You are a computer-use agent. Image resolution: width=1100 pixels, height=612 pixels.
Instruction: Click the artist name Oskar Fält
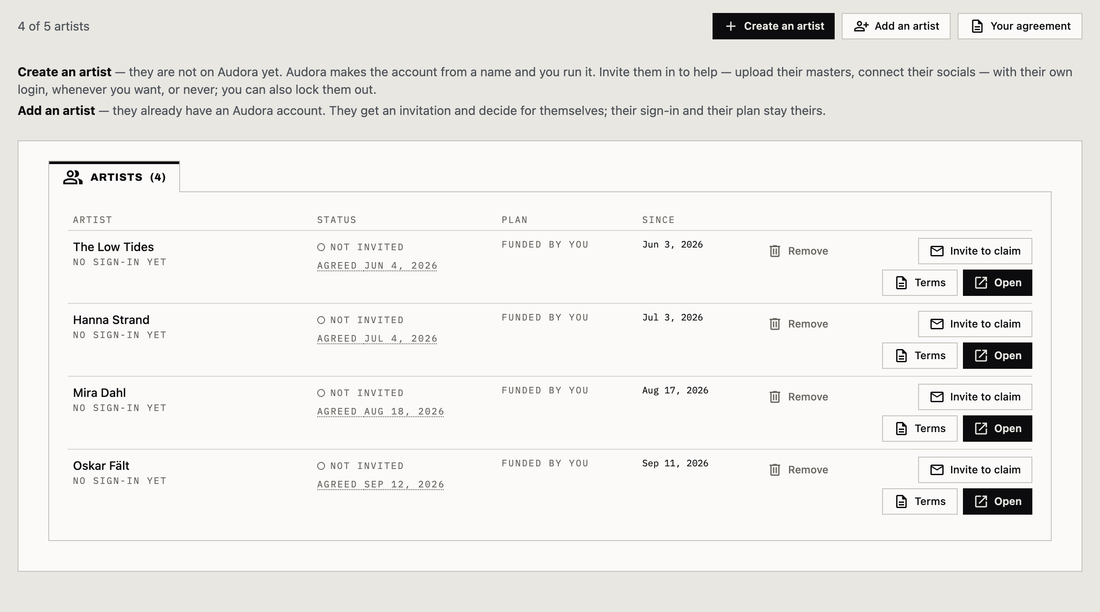(x=101, y=466)
